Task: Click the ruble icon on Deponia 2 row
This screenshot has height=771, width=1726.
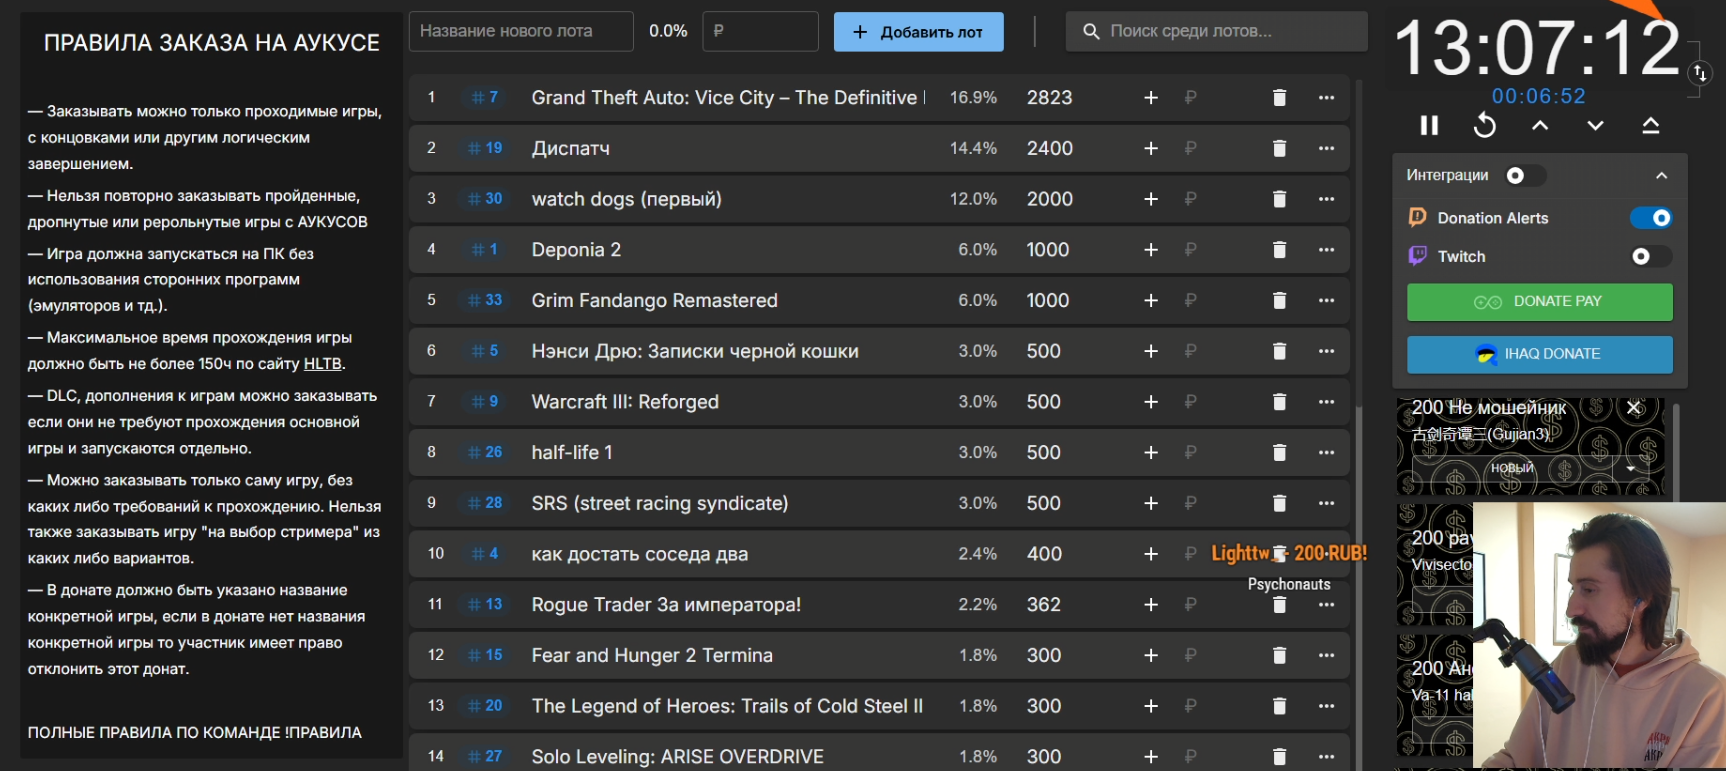Action: click(x=1190, y=250)
